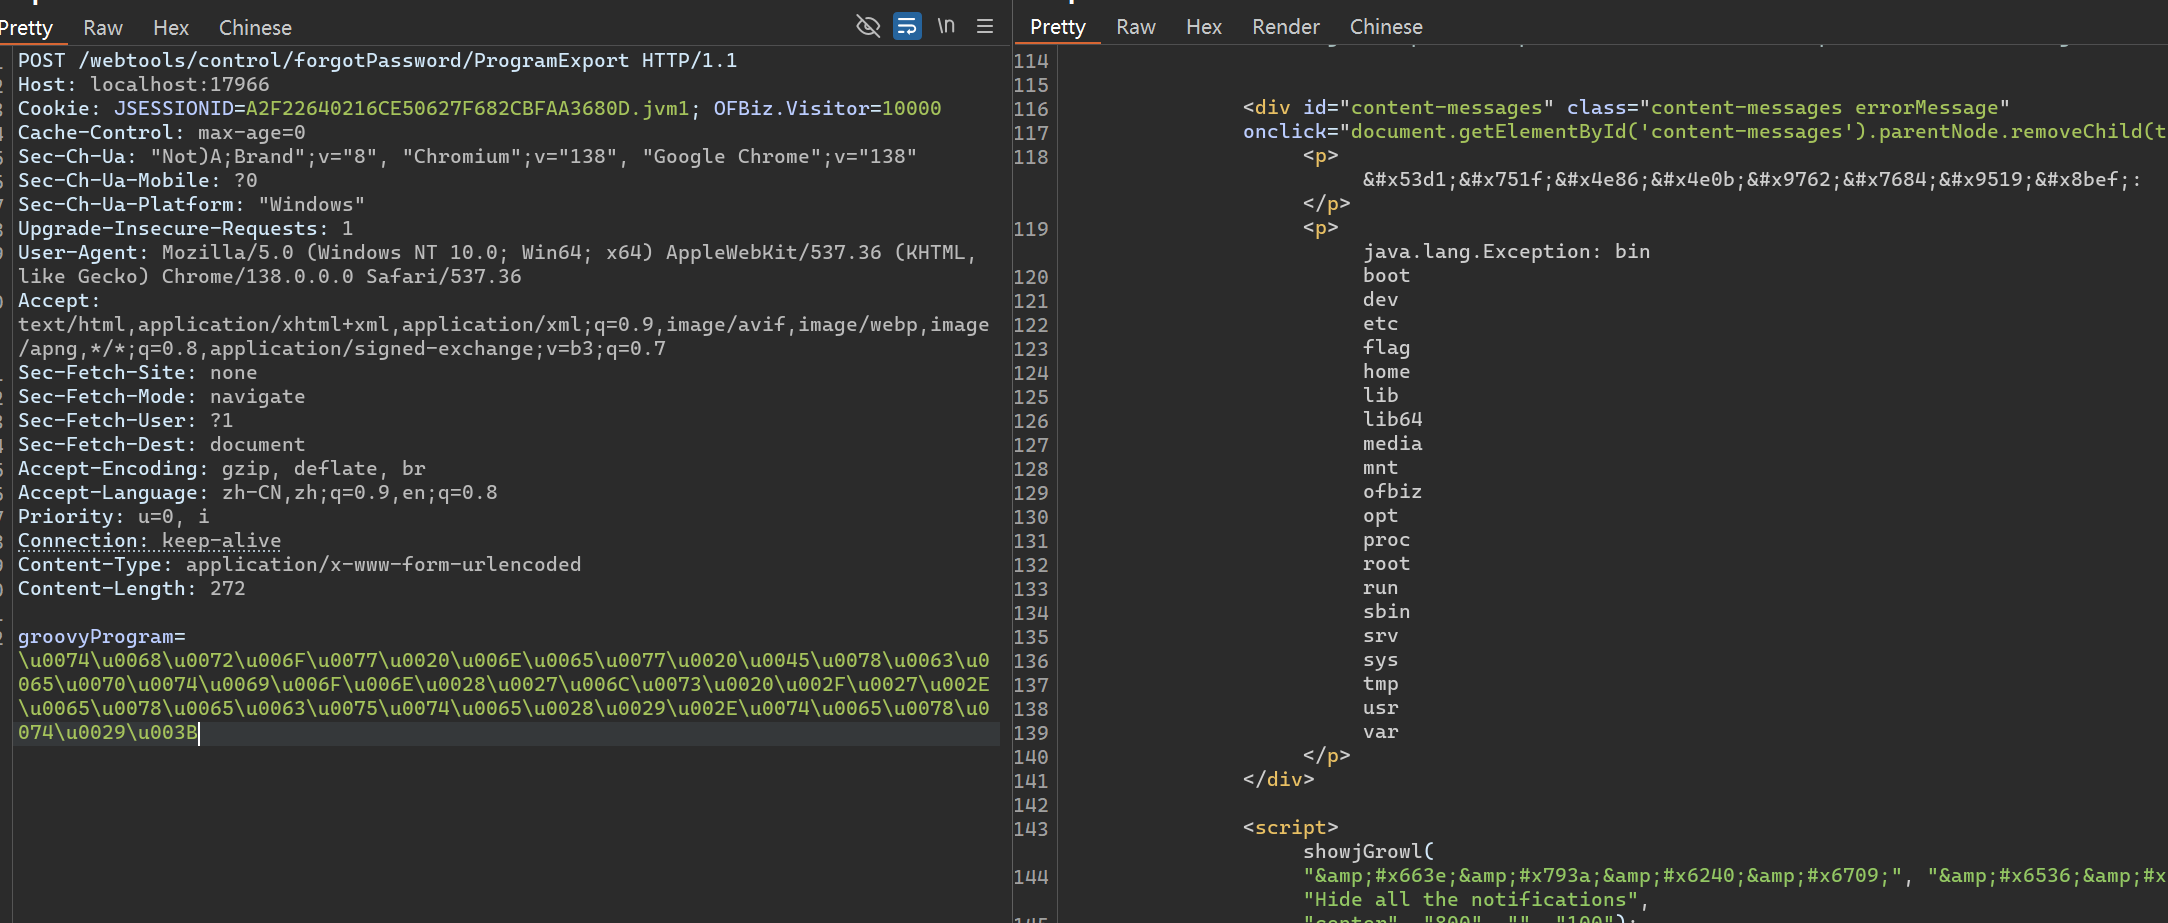This screenshot has height=923, width=2168.
Task: Click the 'flag' entry in response output
Action: point(1386,348)
